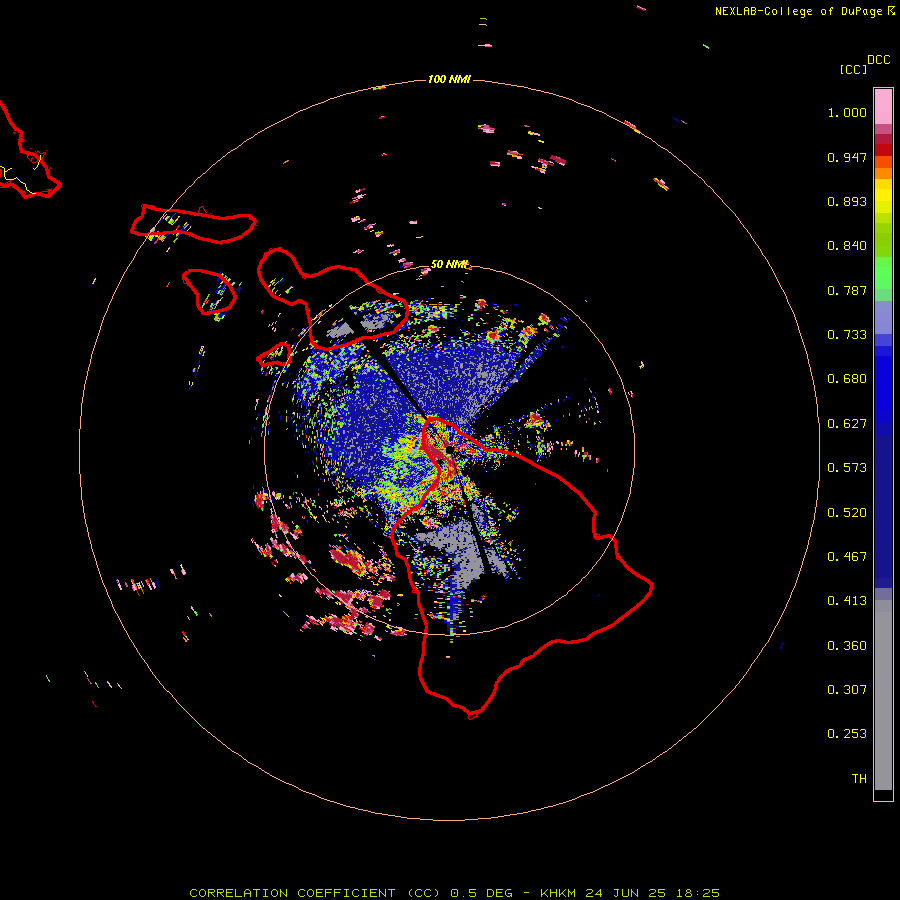Click the 0.787 color scale value
Viewport: 900px width, 900px height.
tap(847, 290)
